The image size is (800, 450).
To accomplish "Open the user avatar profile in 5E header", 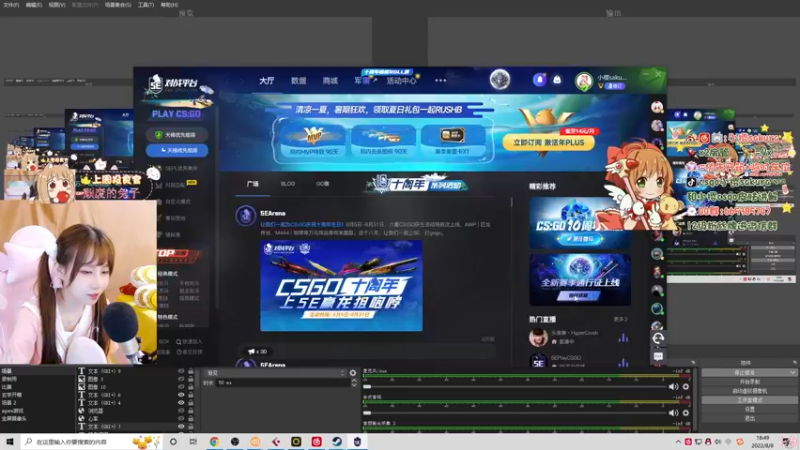I will click(x=584, y=81).
